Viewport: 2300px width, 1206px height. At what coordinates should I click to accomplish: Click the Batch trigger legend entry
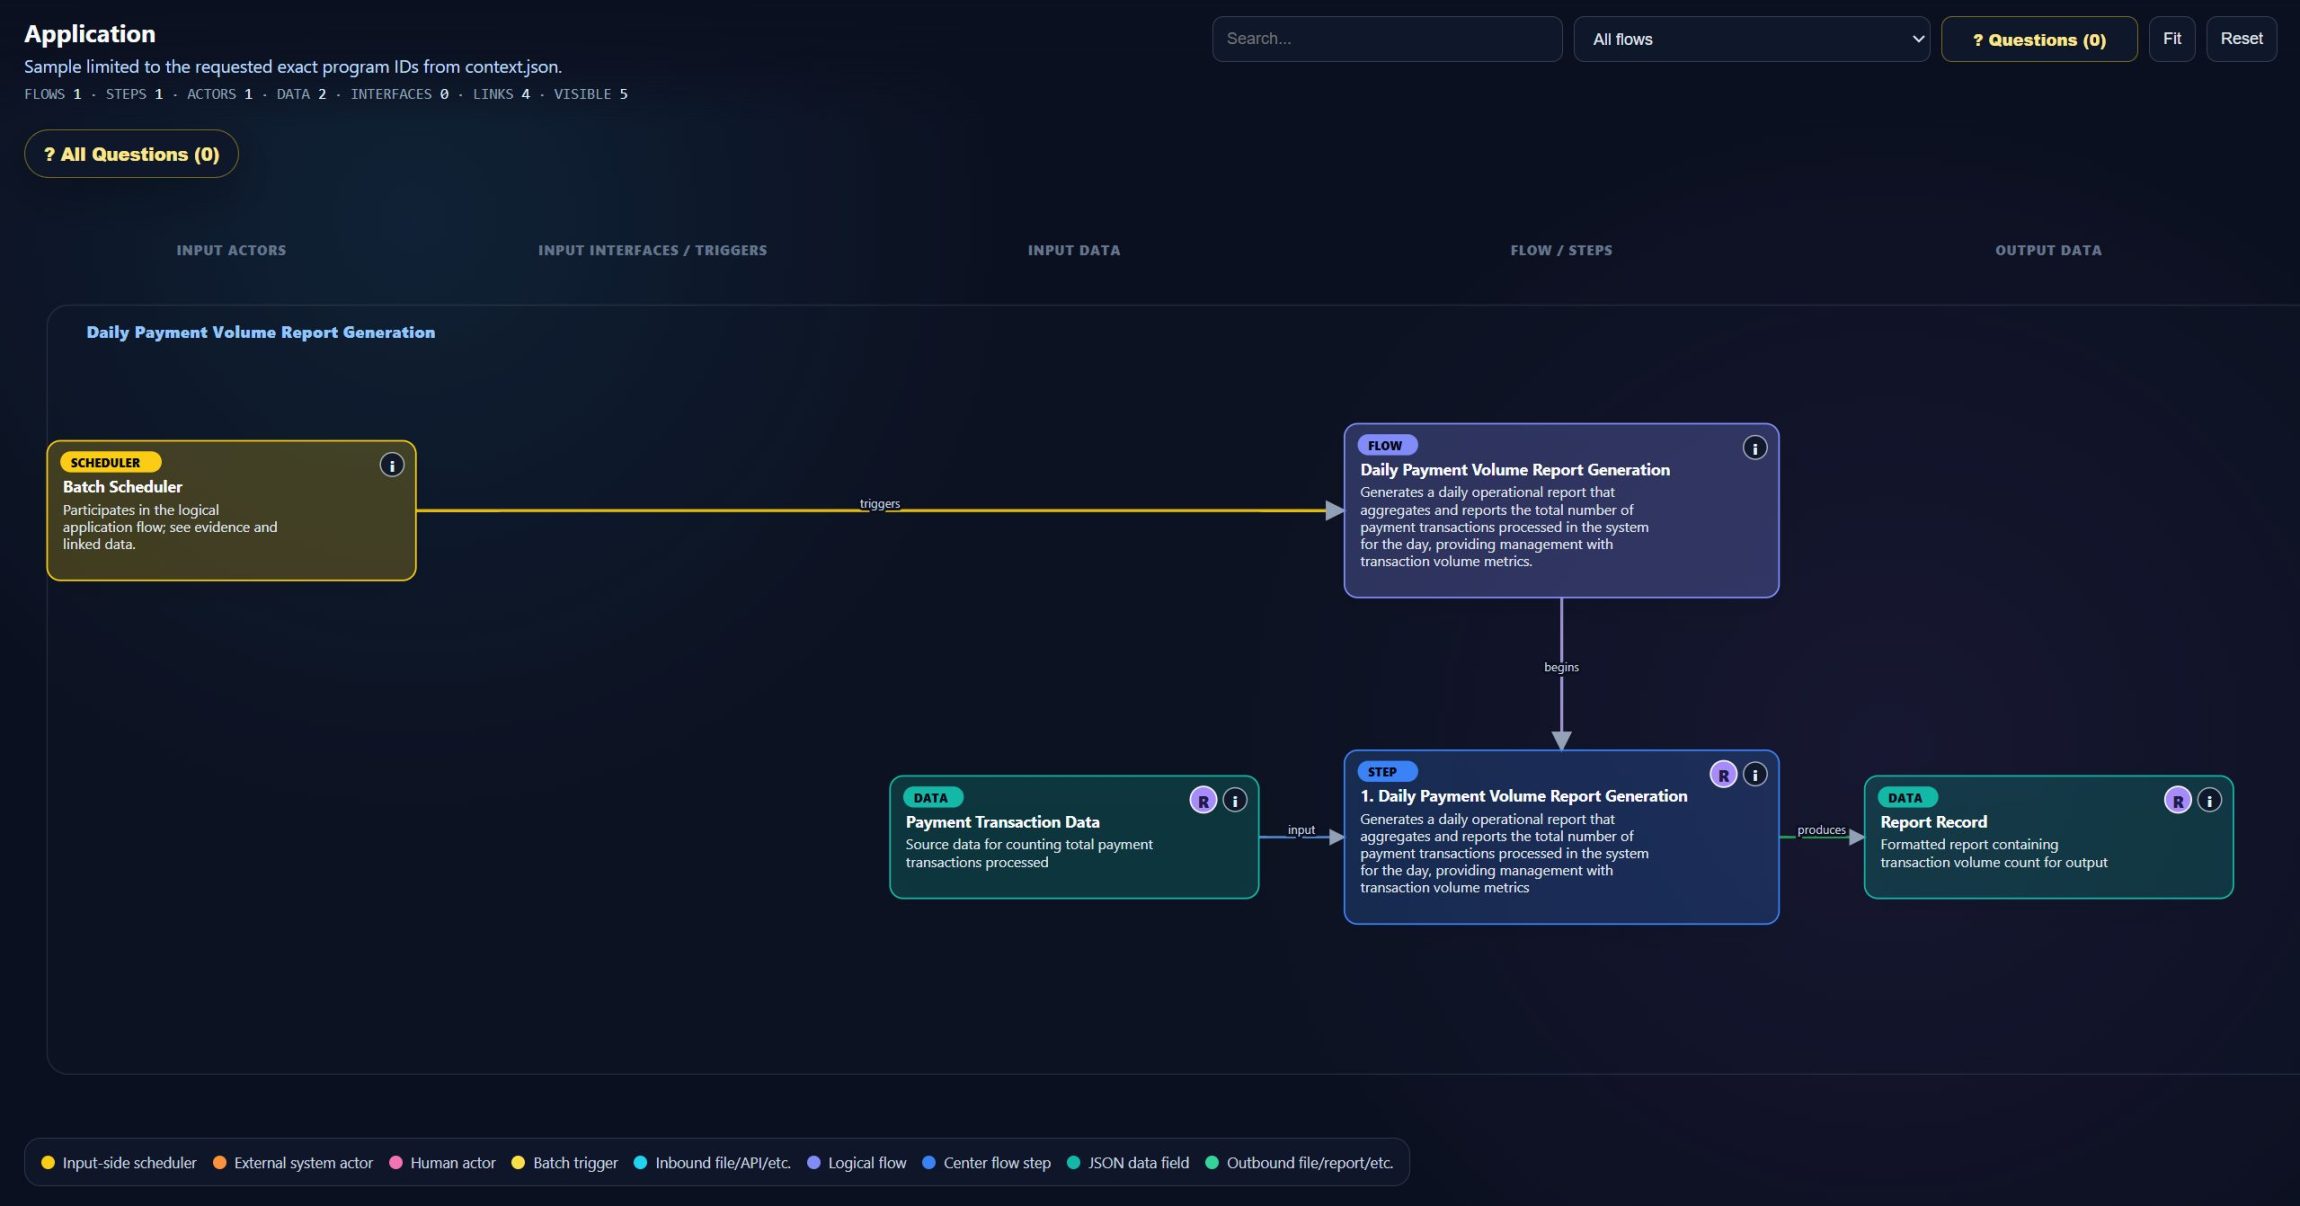tap(565, 1163)
